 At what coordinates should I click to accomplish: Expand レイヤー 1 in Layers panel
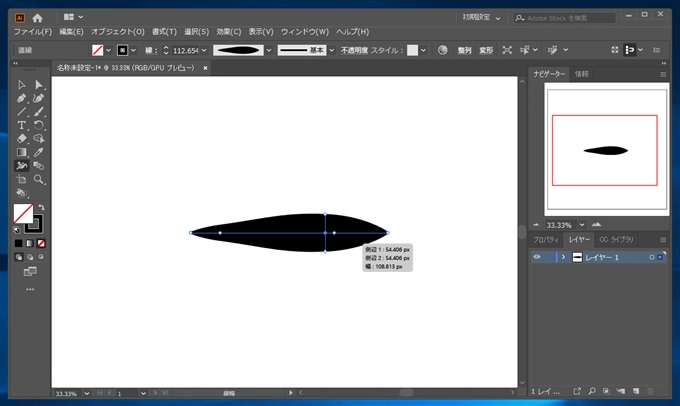pos(563,257)
